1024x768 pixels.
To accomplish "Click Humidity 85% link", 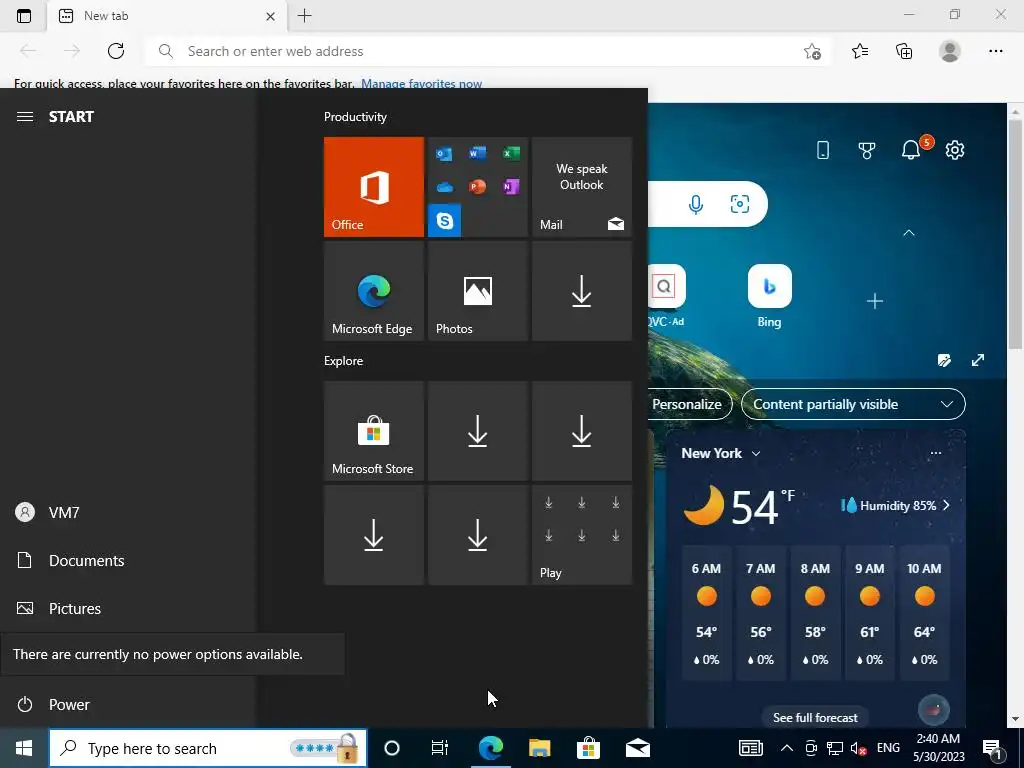I will [x=896, y=505].
